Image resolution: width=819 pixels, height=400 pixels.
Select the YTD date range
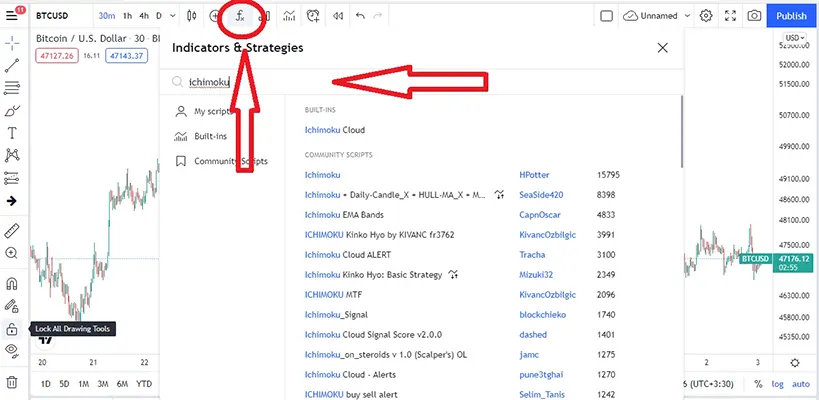pyautogui.click(x=144, y=384)
